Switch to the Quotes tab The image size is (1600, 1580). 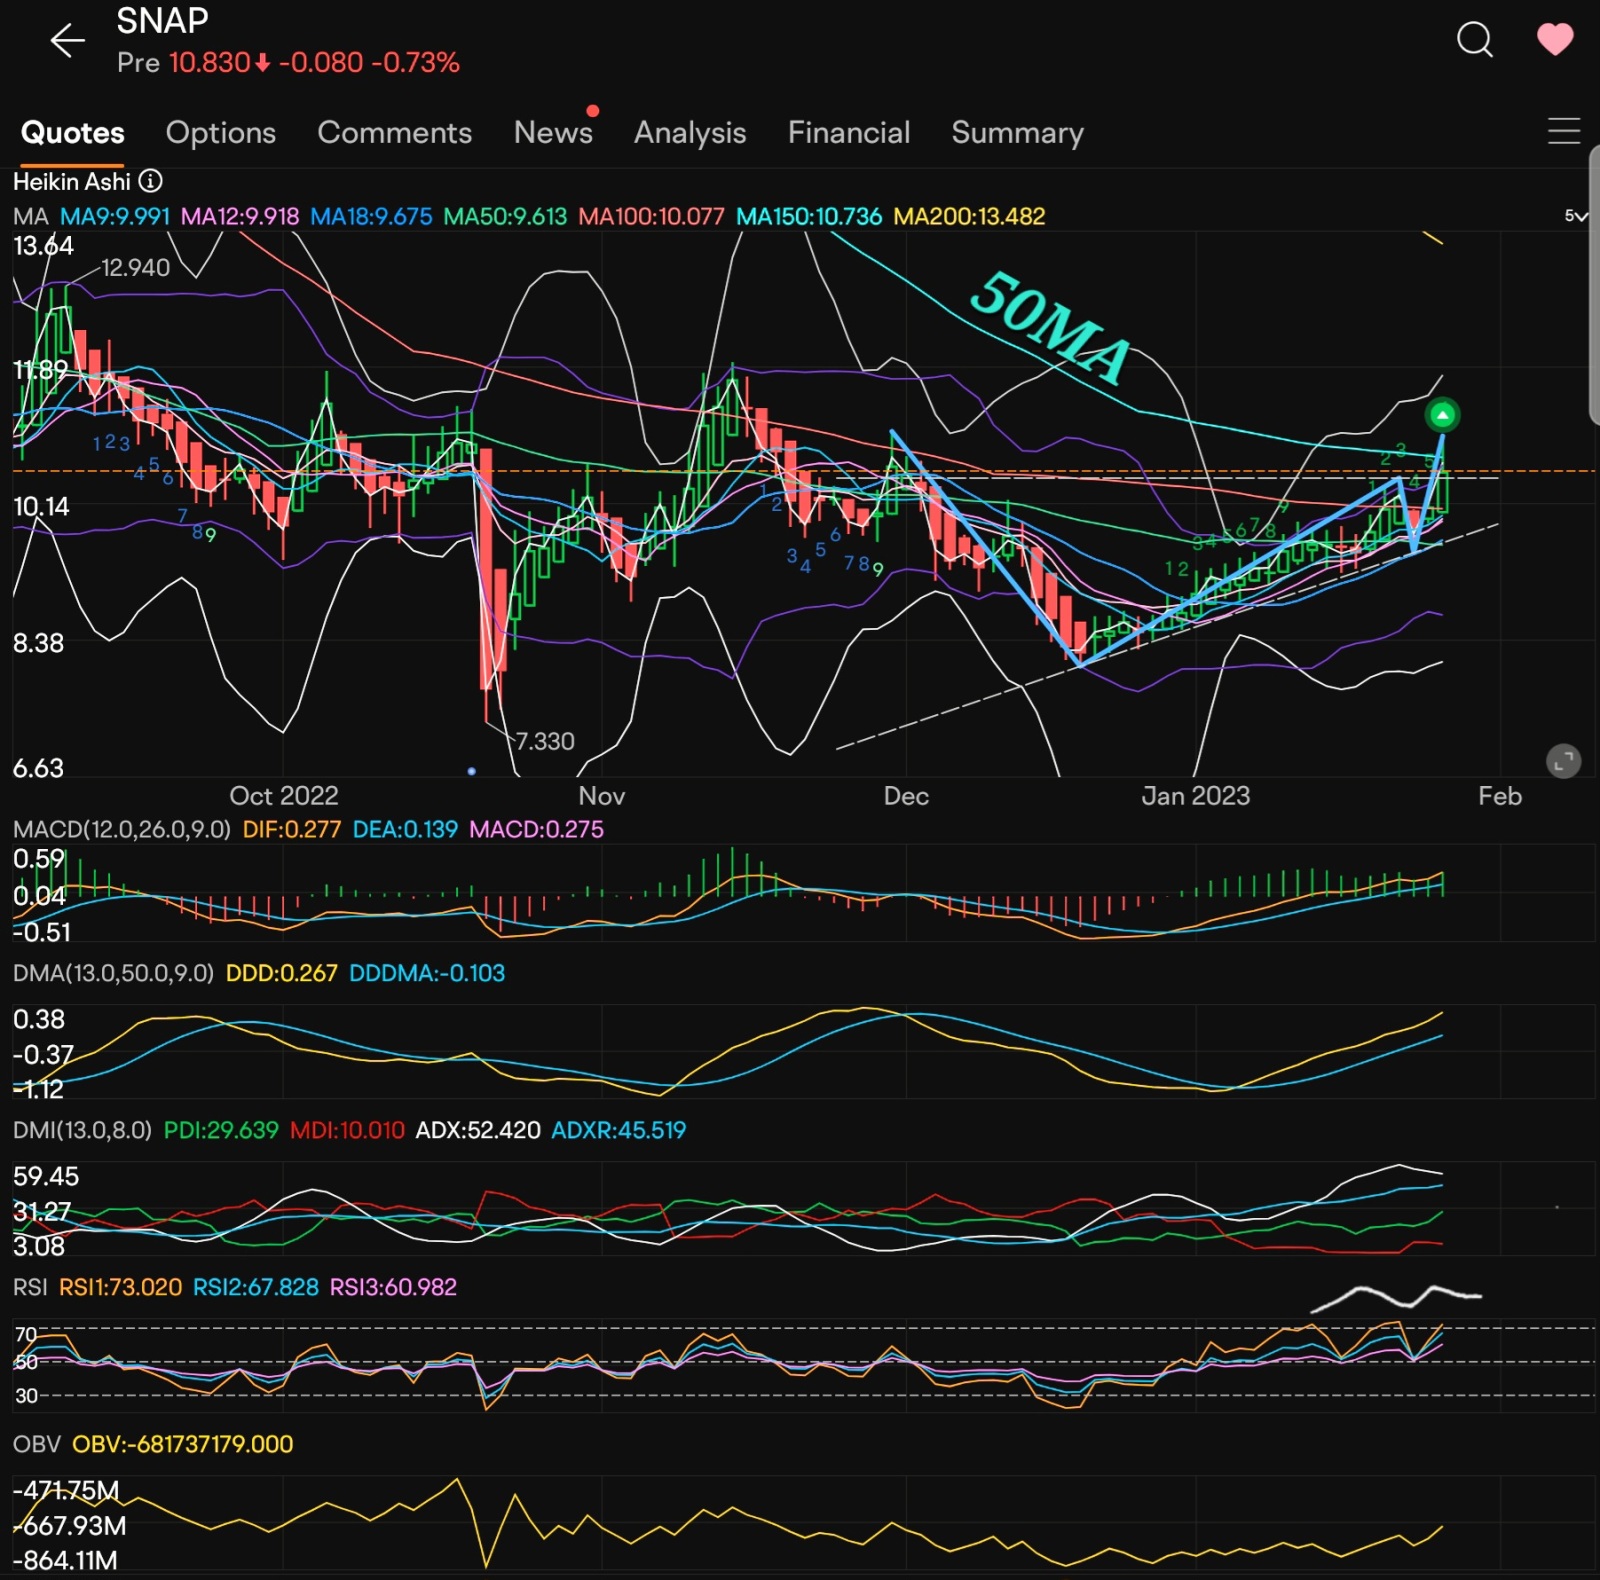[x=73, y=133]
